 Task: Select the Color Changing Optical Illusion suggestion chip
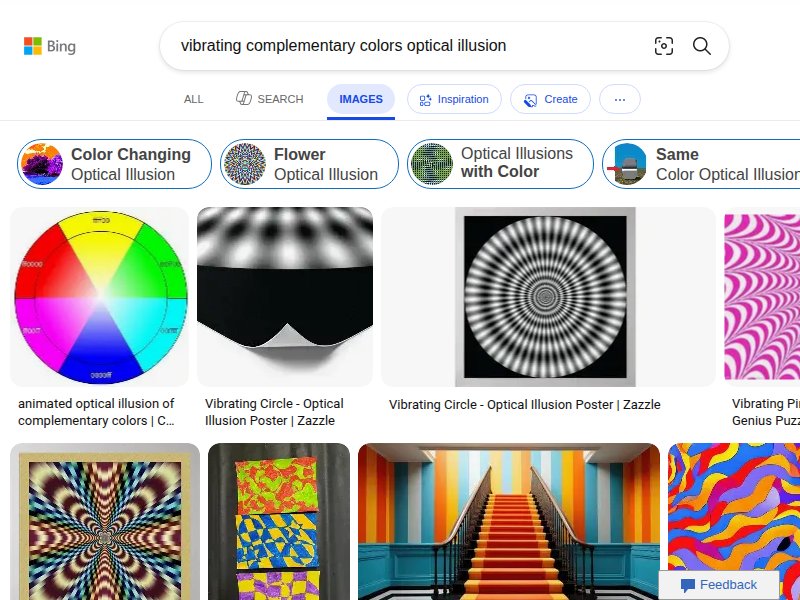point(115,163)
